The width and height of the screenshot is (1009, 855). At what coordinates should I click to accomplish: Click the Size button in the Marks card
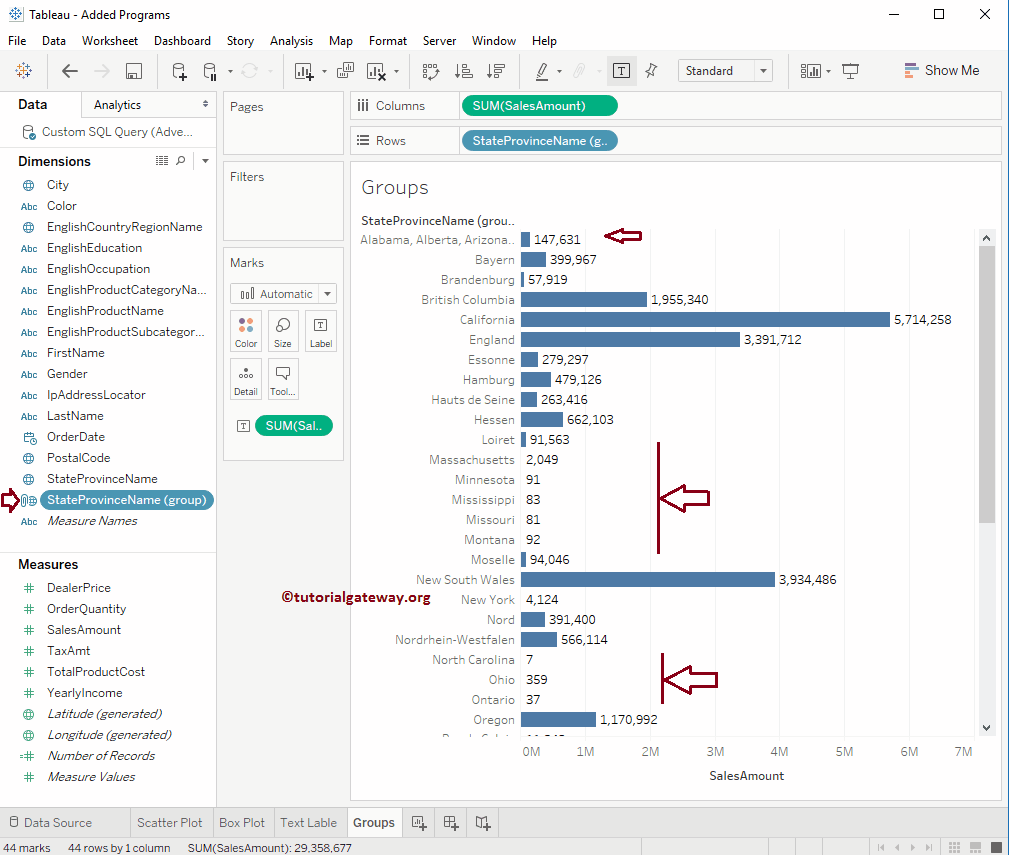(281, 331)
